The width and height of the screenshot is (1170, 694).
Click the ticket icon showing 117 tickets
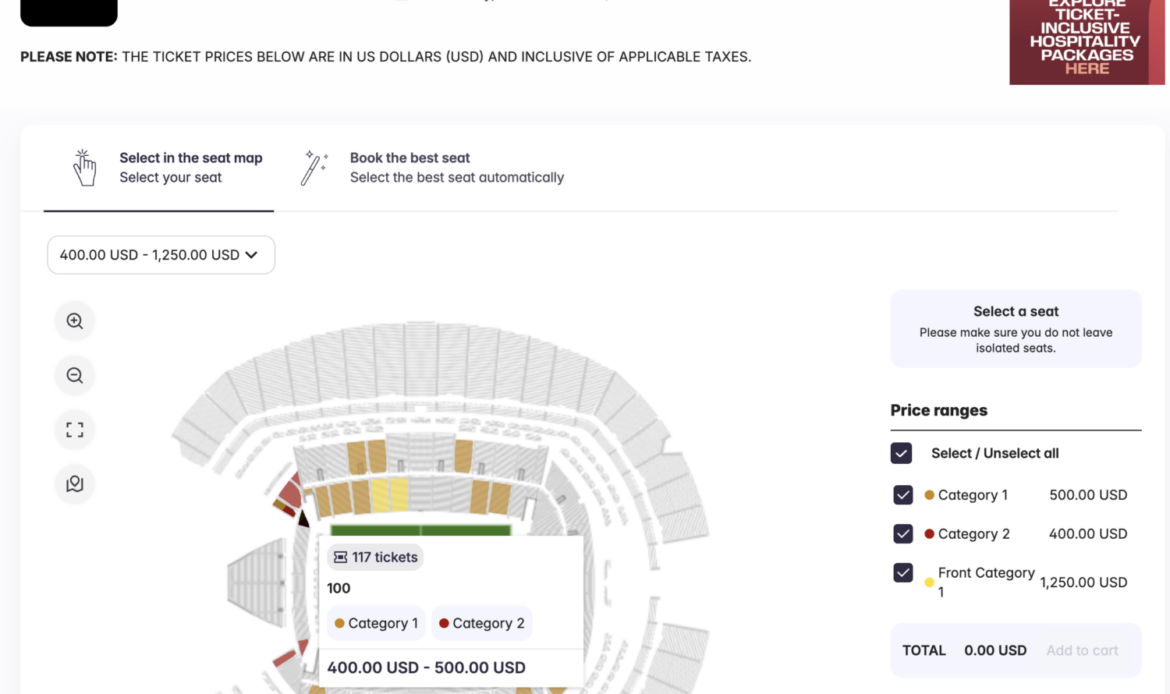[340, 557]
